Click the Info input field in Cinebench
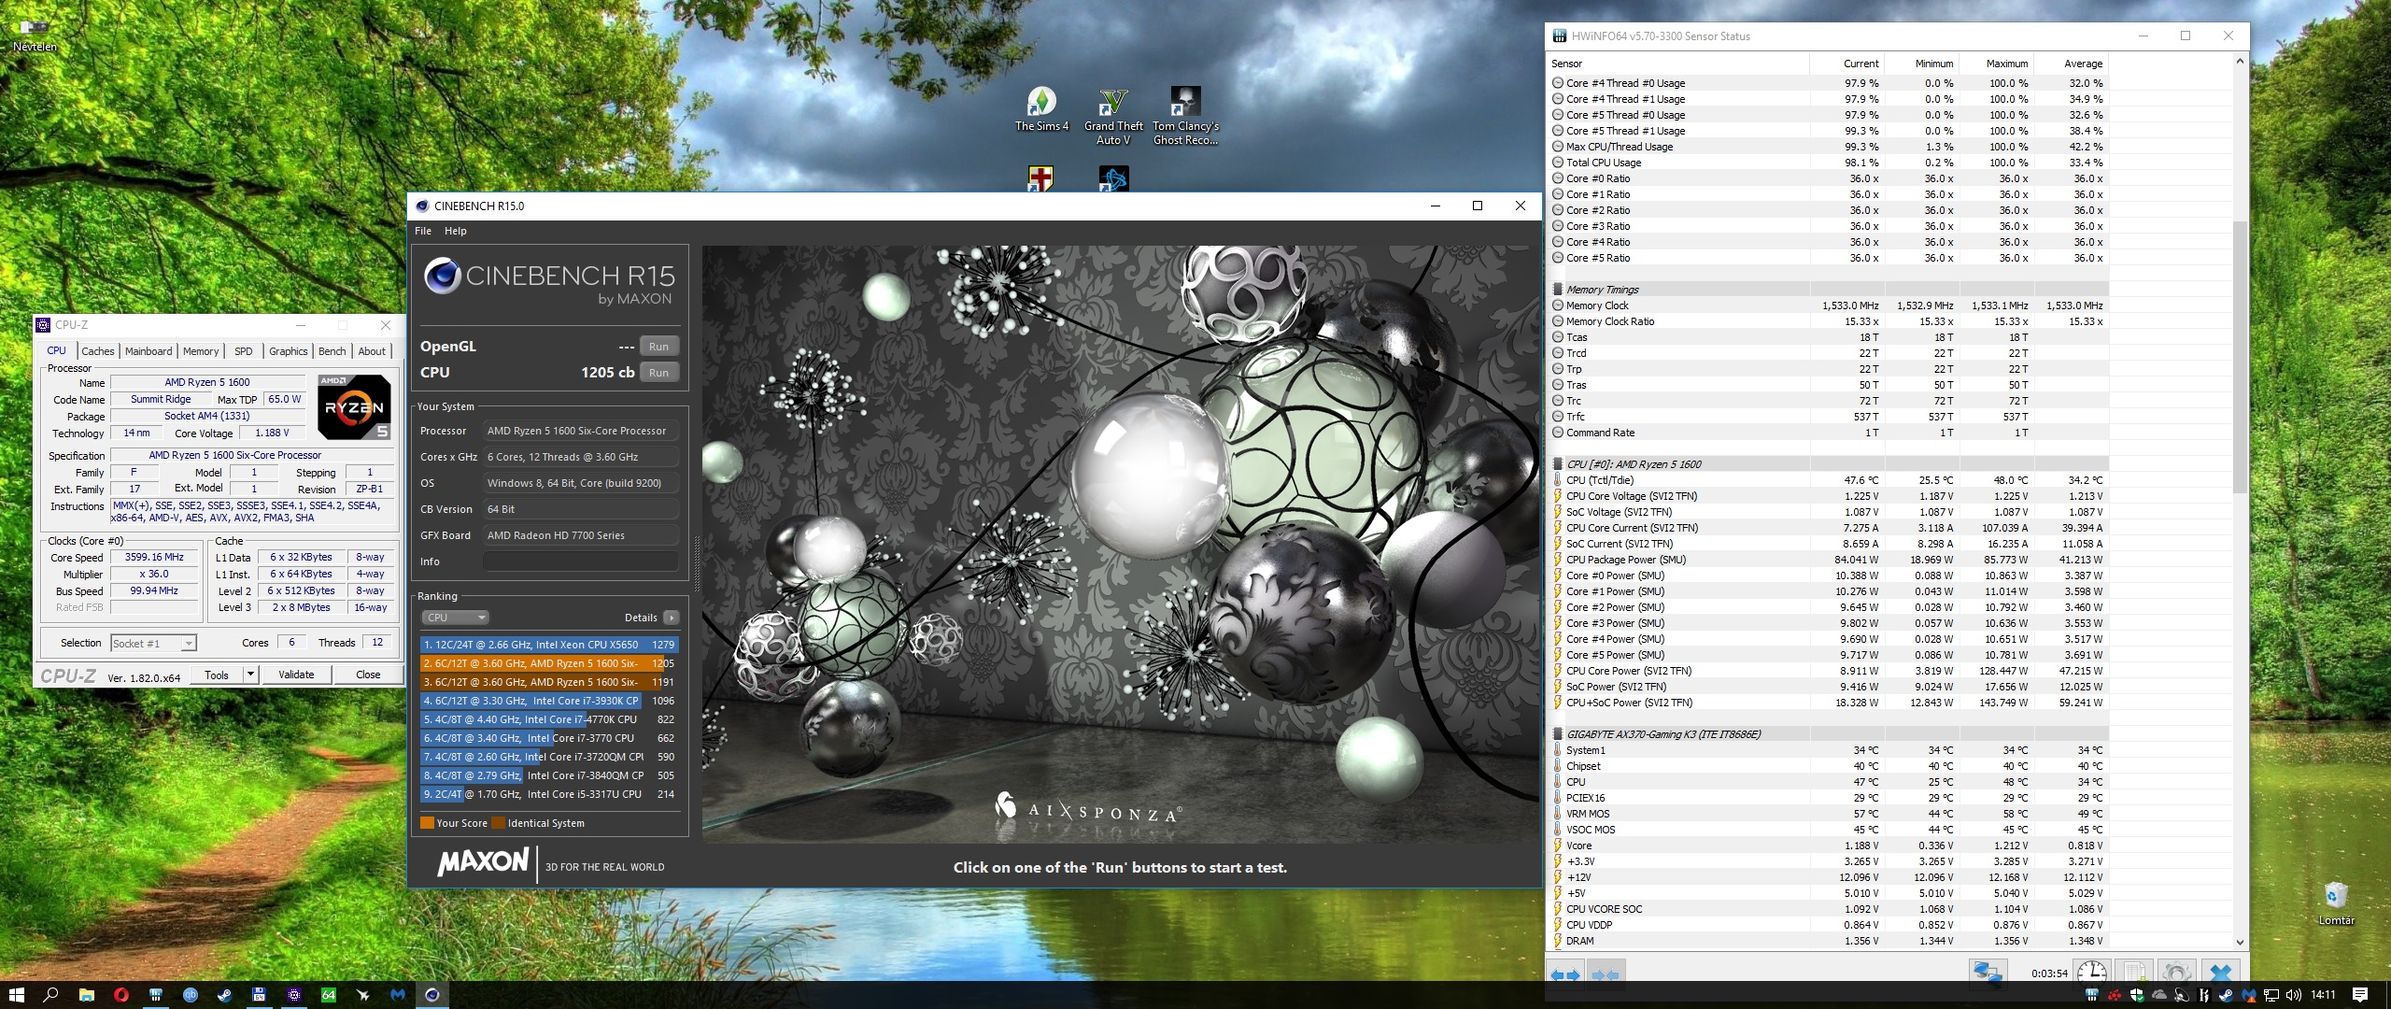 coord(580,561)
